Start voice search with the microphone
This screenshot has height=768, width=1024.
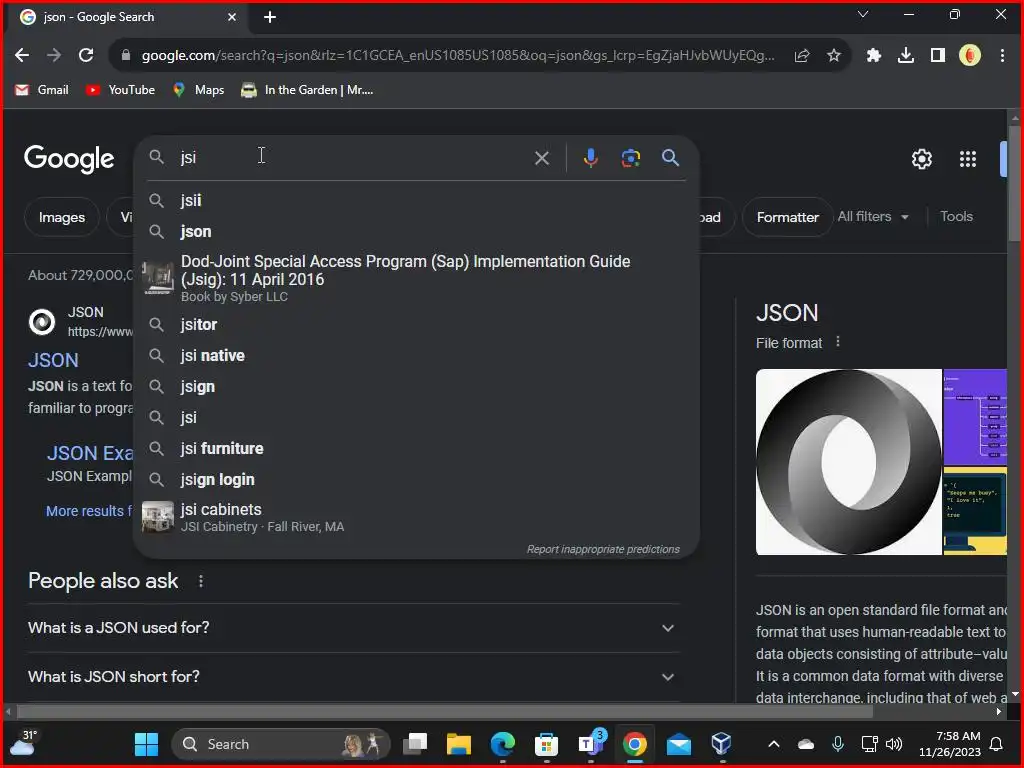coord(590,158)
